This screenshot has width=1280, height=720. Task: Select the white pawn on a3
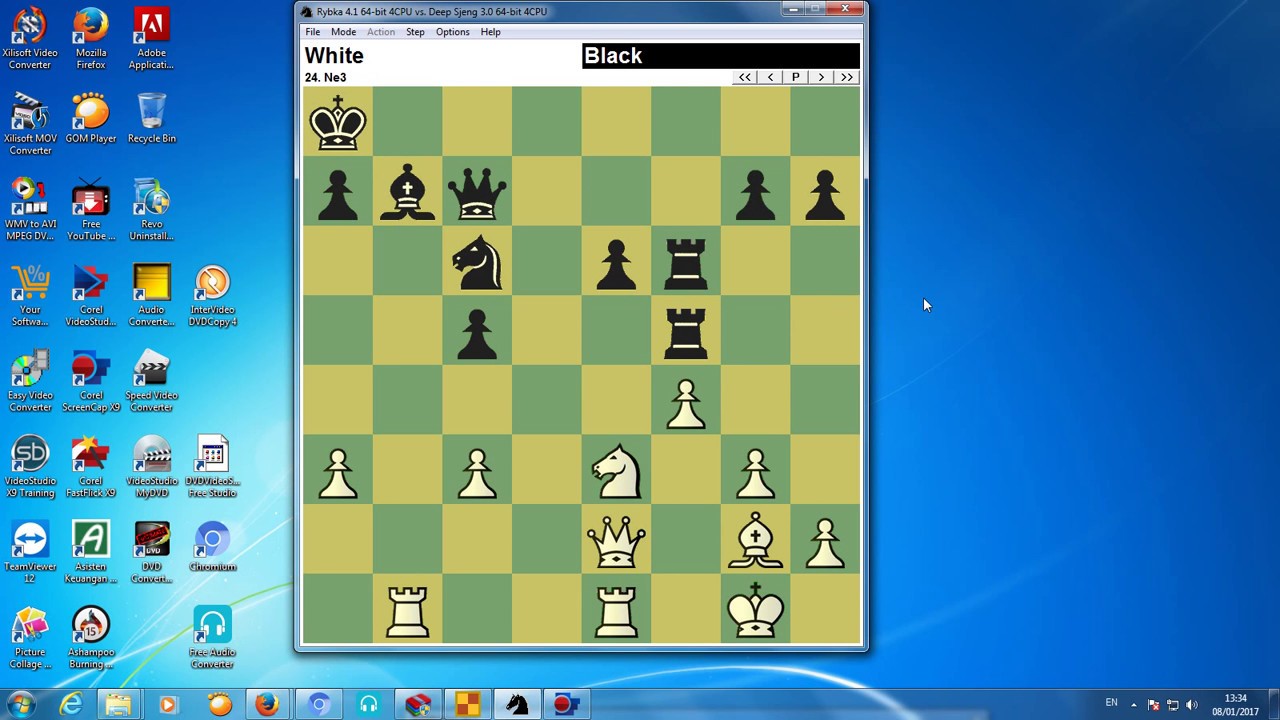tap(338, 473)
